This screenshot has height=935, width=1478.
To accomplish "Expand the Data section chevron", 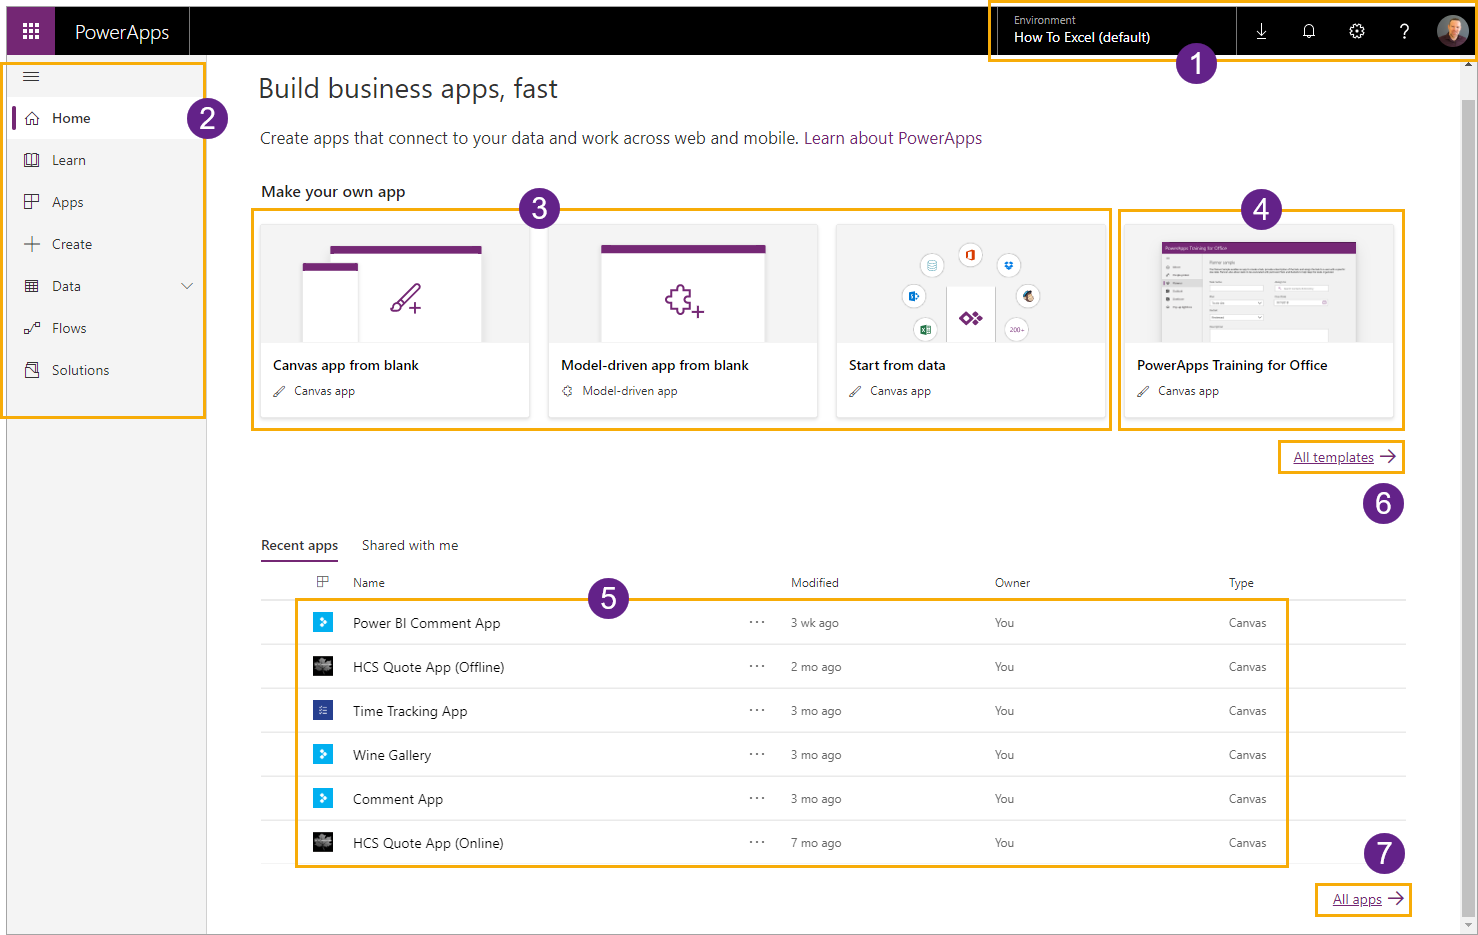I will pos(187,286).
